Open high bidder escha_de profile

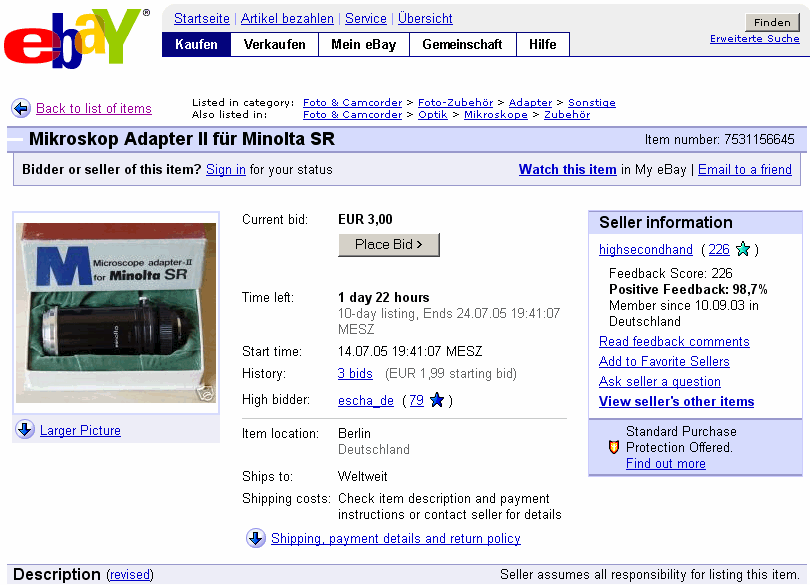tap(366, 401)
